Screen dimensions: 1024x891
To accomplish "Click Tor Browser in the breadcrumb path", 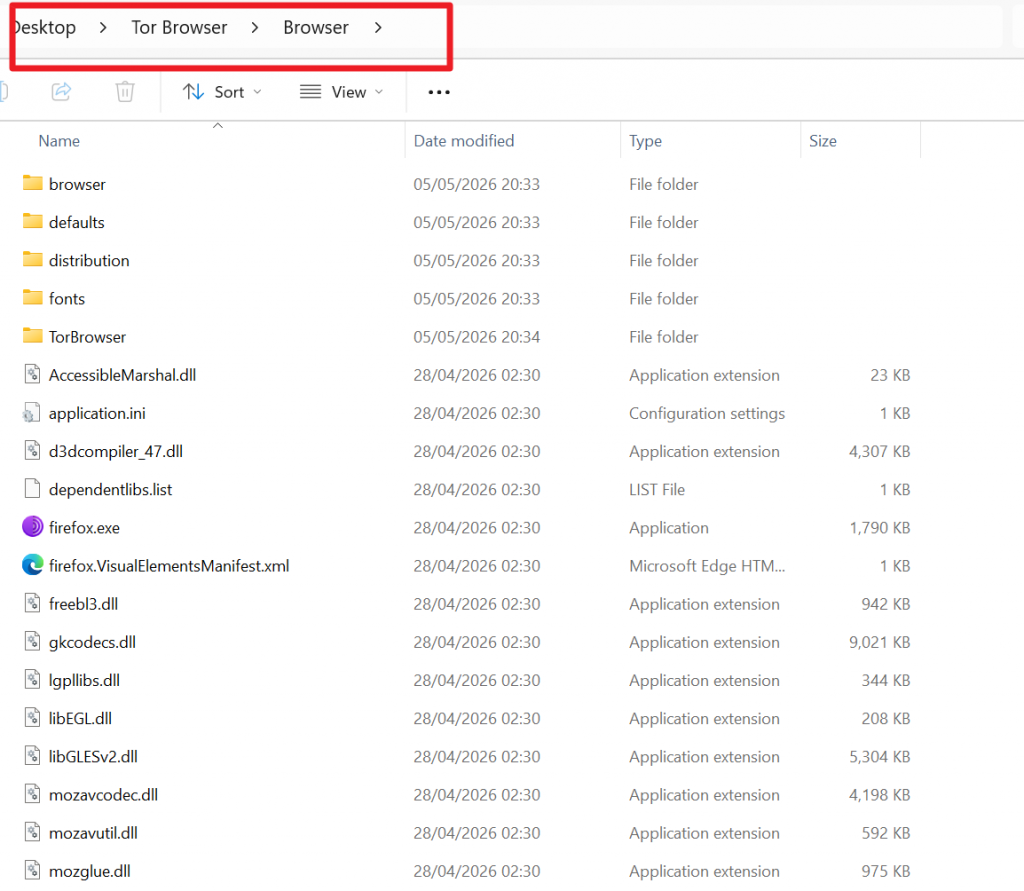I will pyautogui.click(x=179, y=27).
